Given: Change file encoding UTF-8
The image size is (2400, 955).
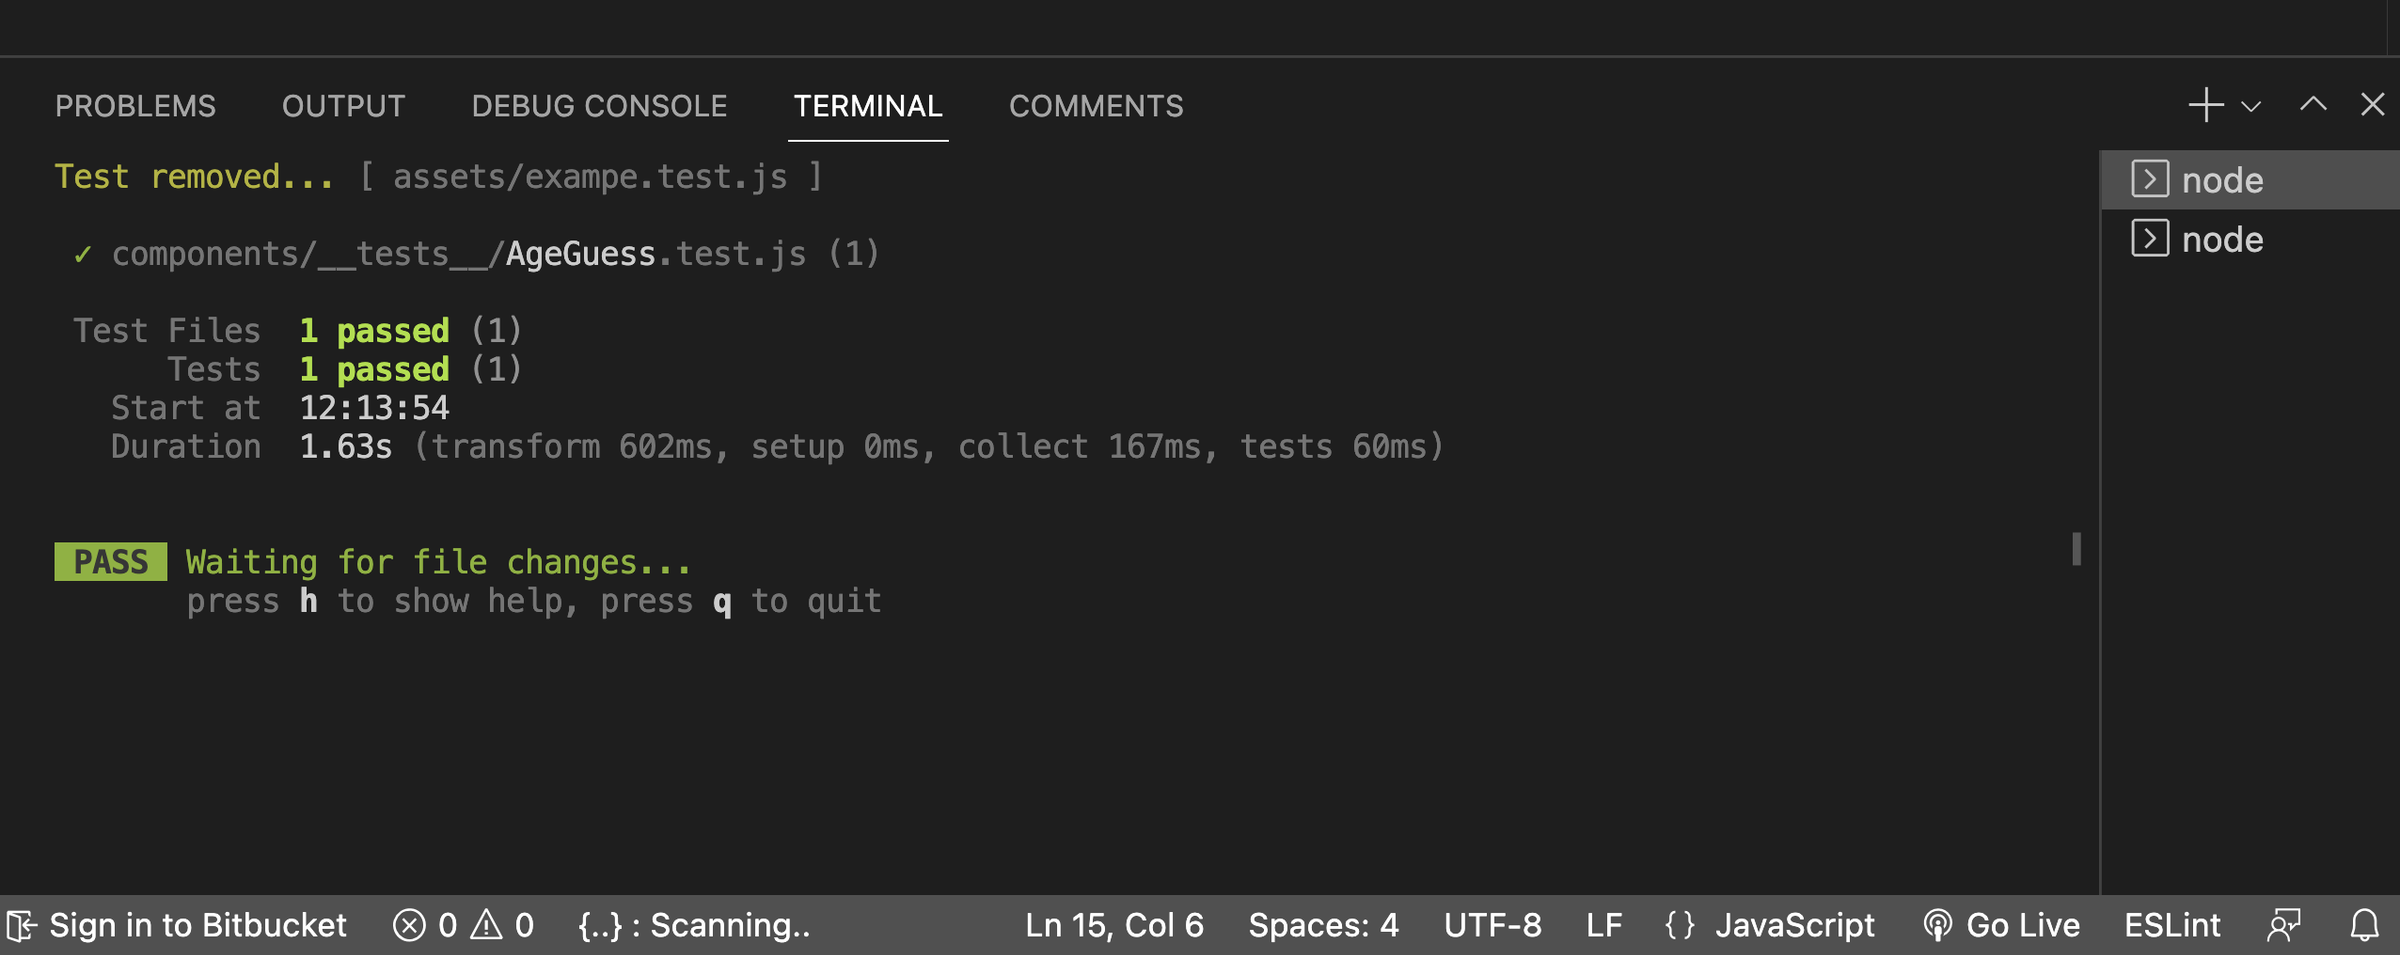Looking at the screenshot, I should [x=1492, y=925].
